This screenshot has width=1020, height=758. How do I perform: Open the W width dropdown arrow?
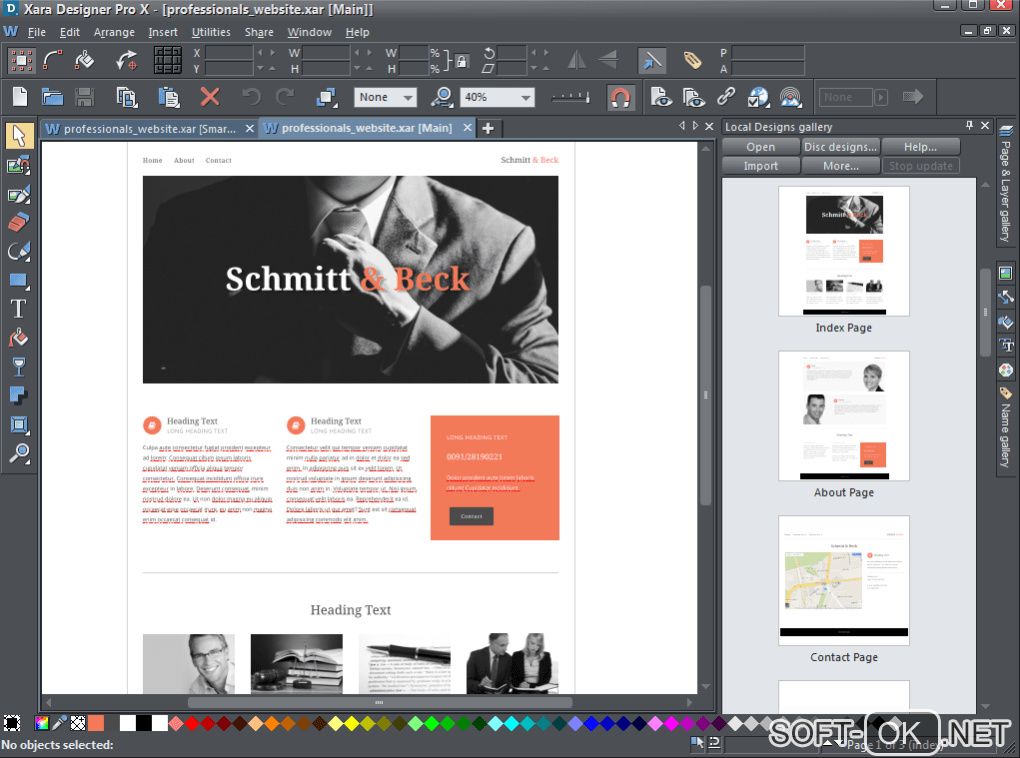click(356, 53)
